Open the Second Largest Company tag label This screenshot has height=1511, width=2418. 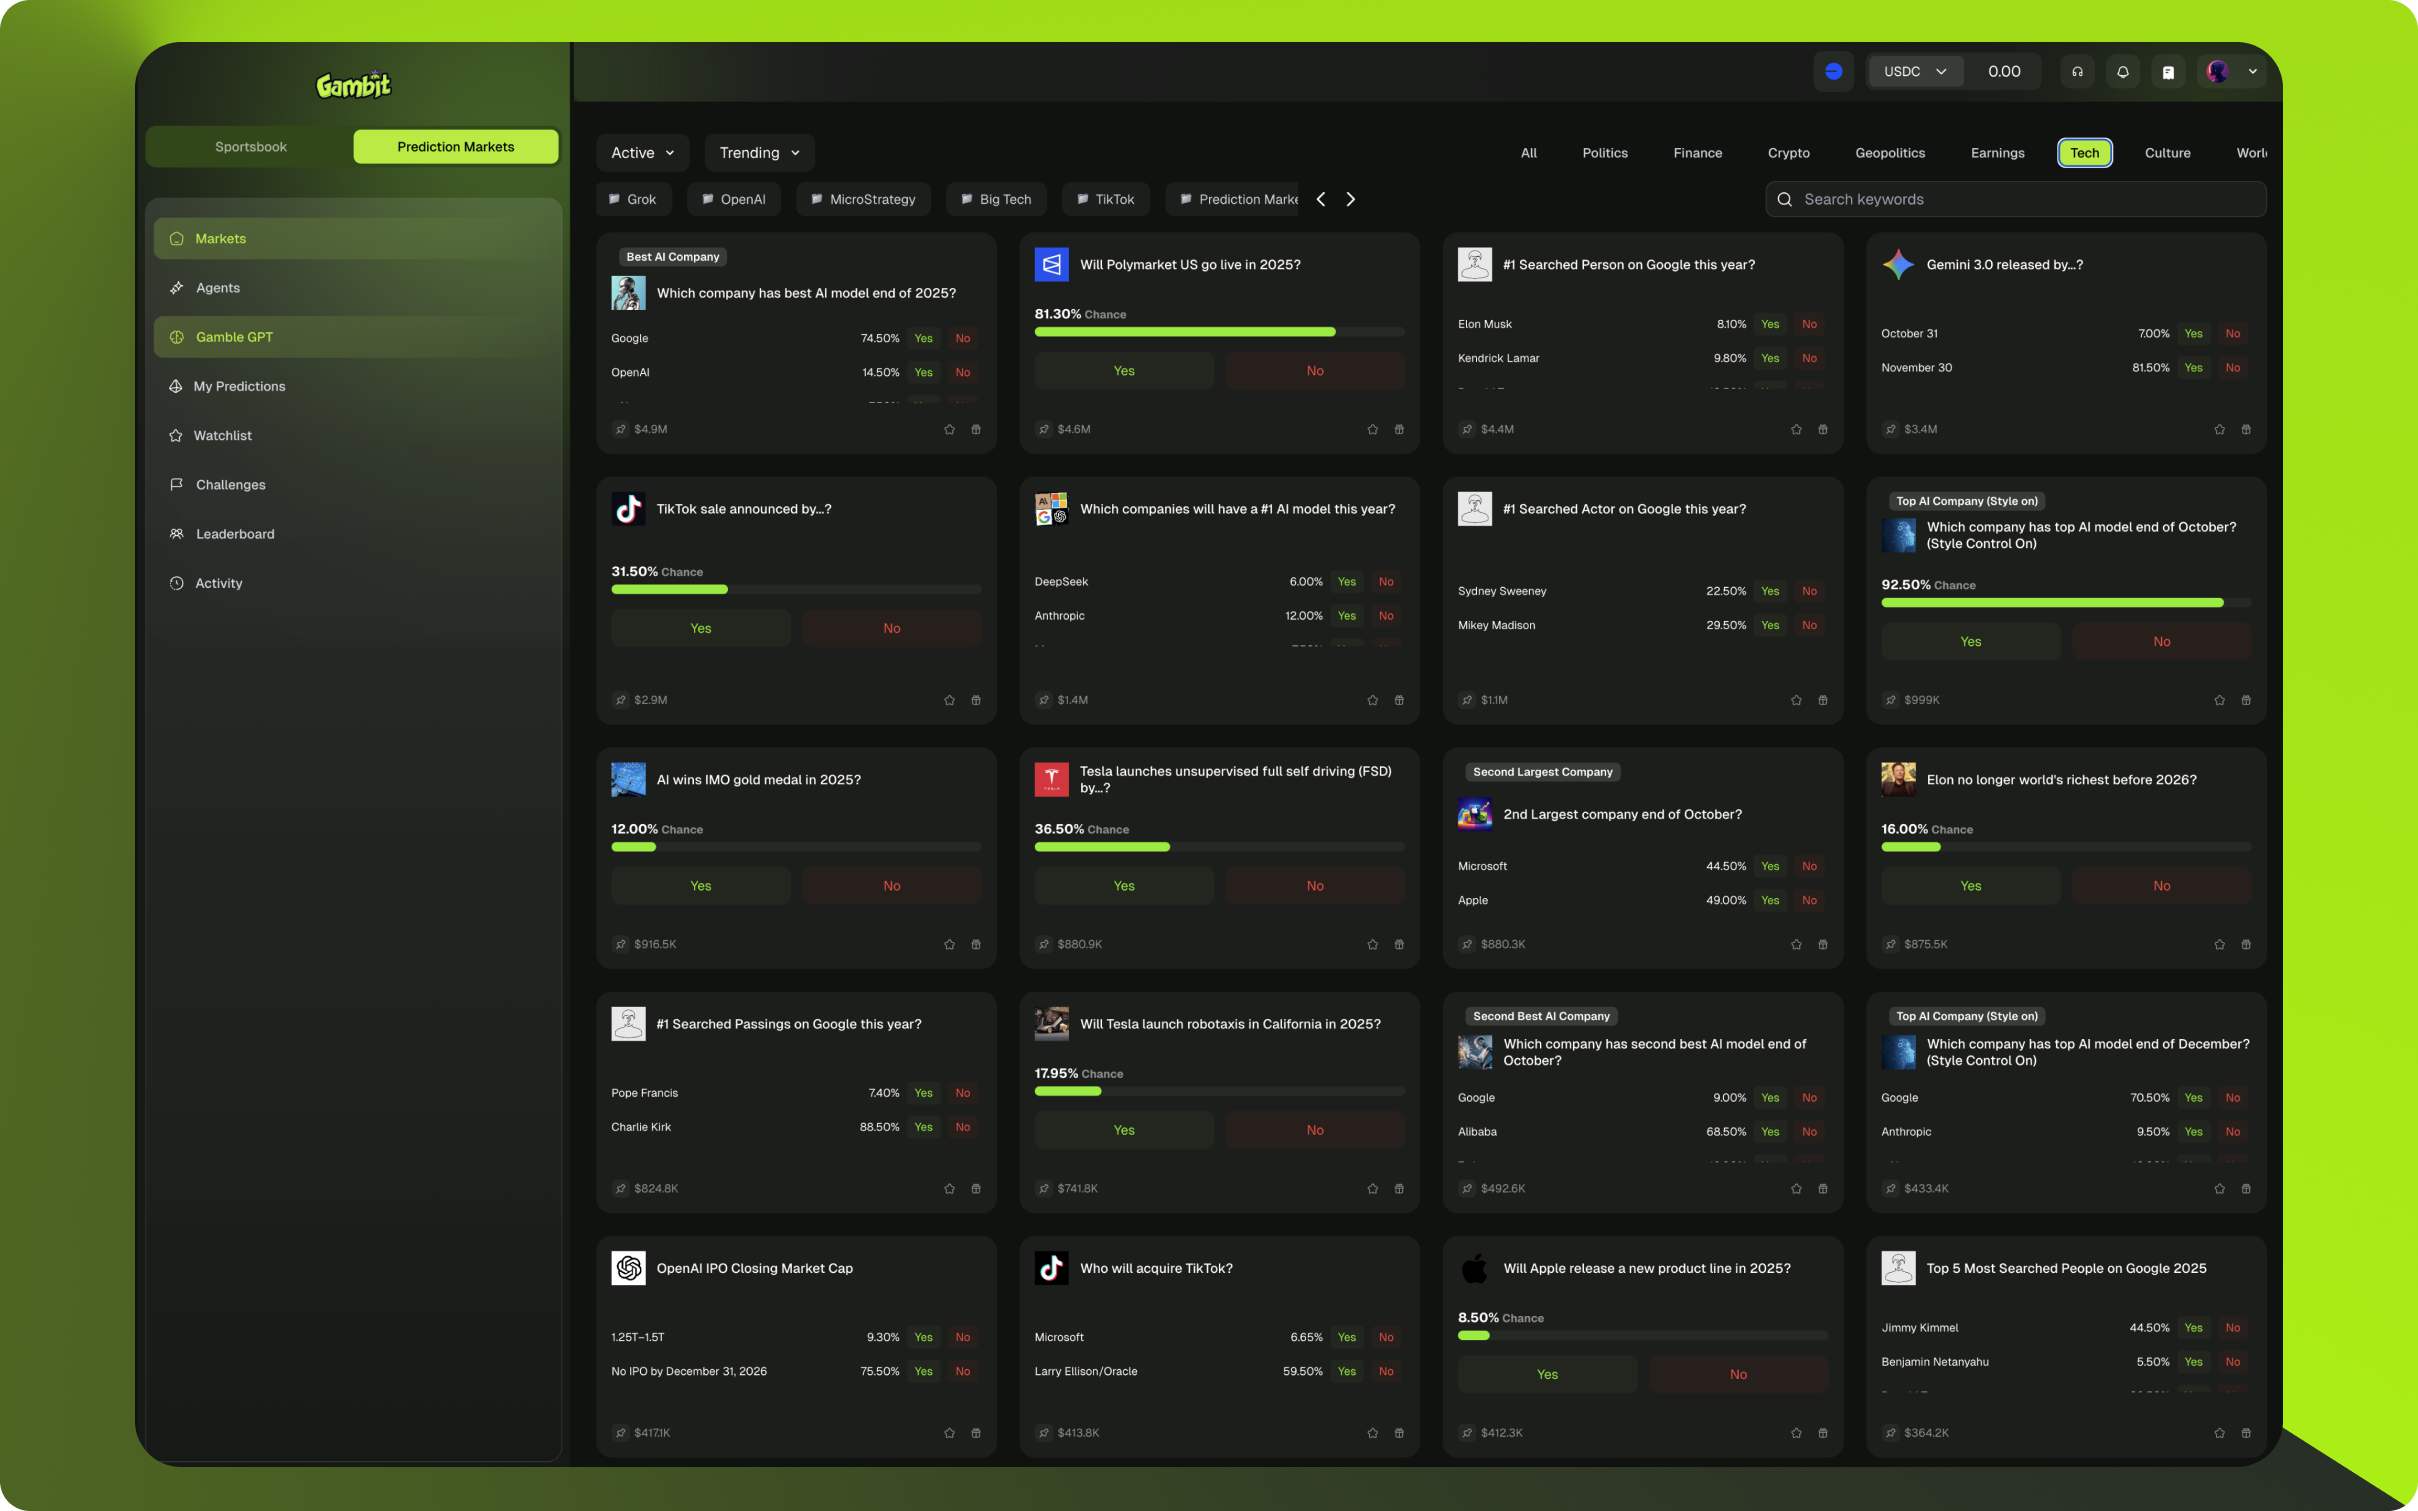pyautogui.click(x=1542, y=772)
